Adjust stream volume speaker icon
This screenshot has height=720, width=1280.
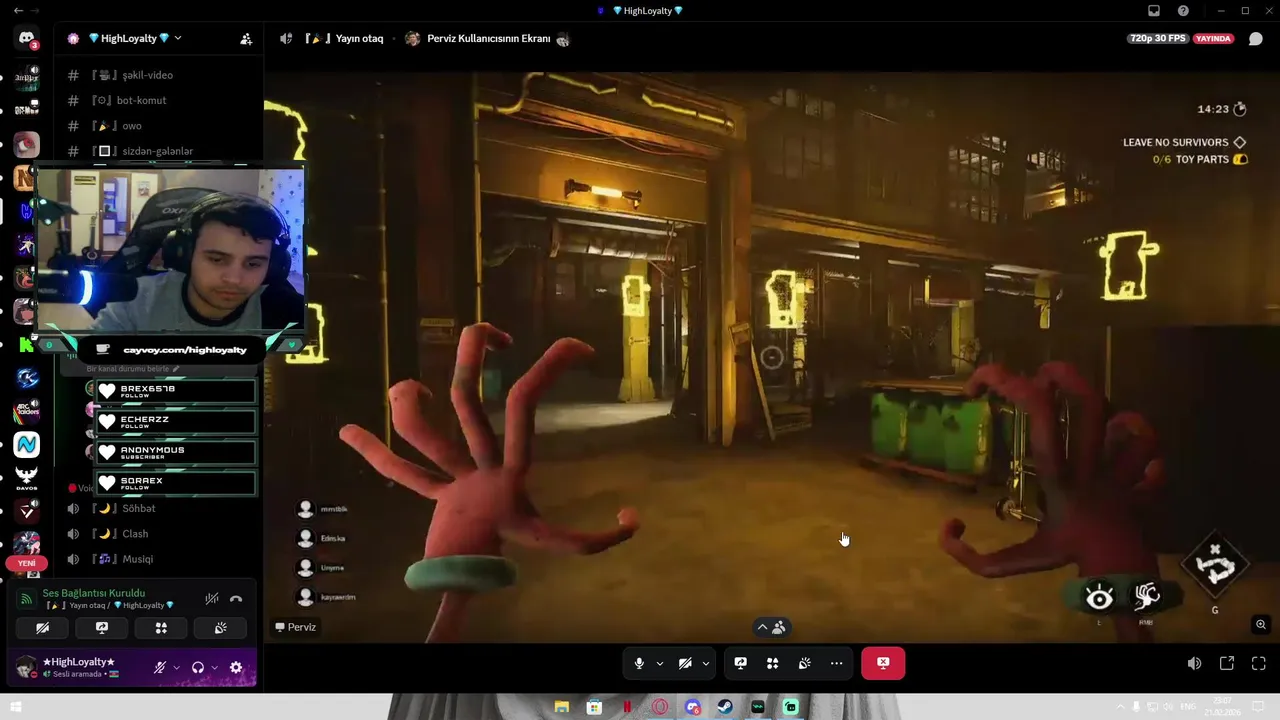(x=1194, y=663)
